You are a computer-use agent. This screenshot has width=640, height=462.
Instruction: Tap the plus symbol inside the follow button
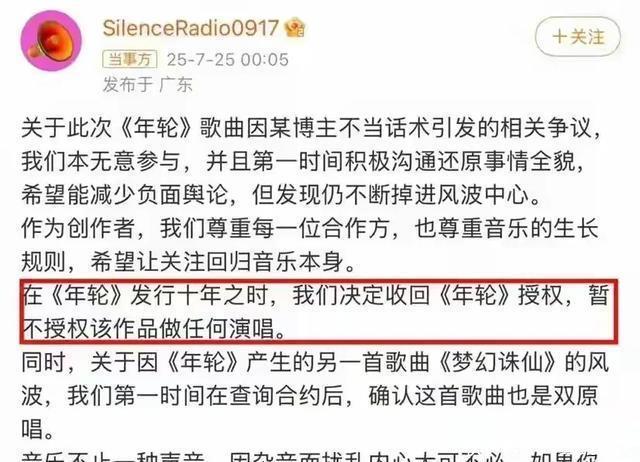(x=560, y=37)
